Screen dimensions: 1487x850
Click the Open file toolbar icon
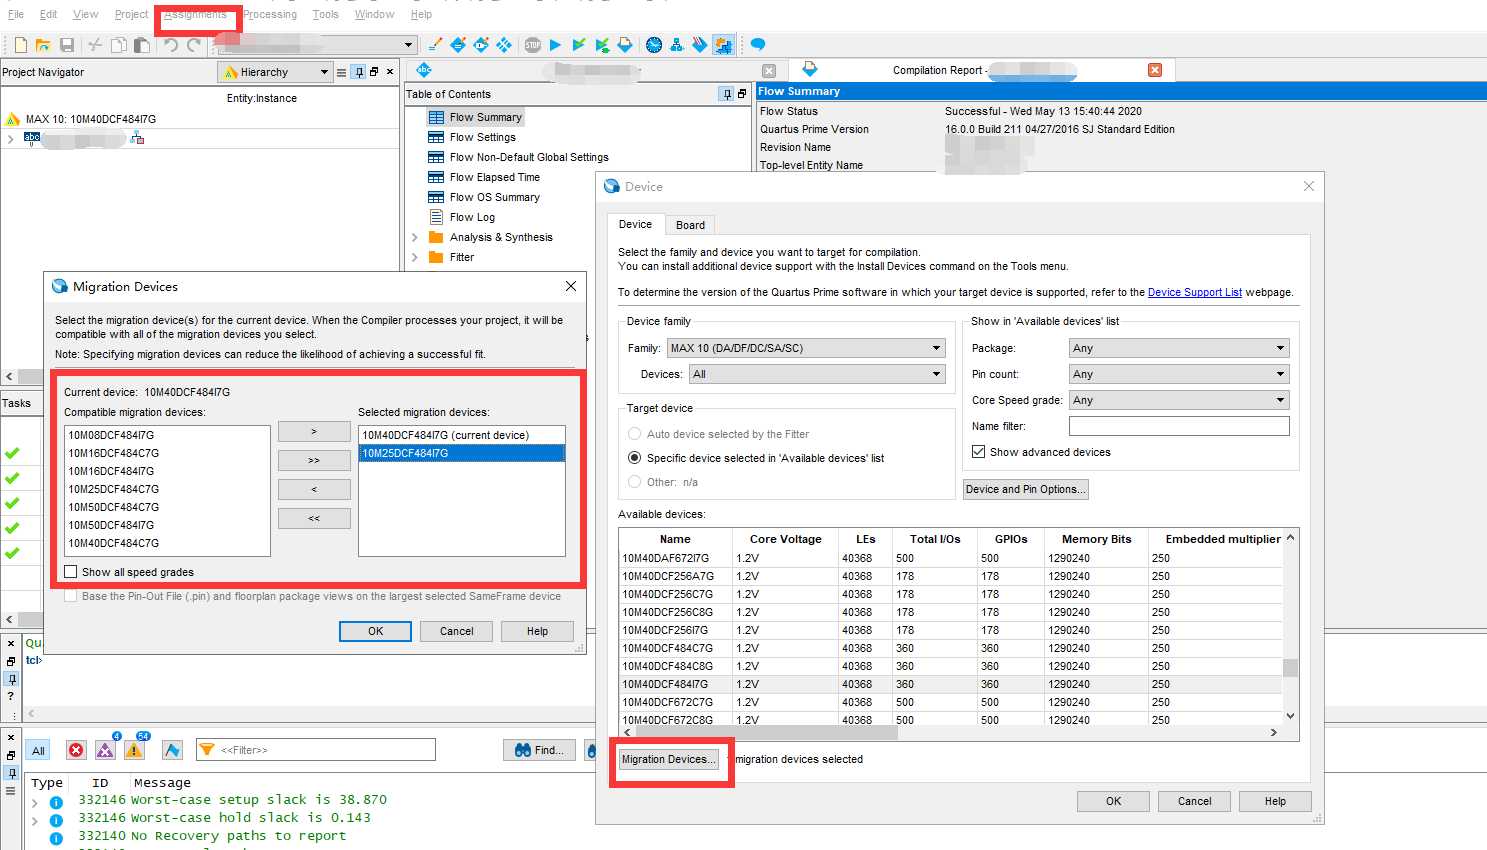[x=43, y=45]
